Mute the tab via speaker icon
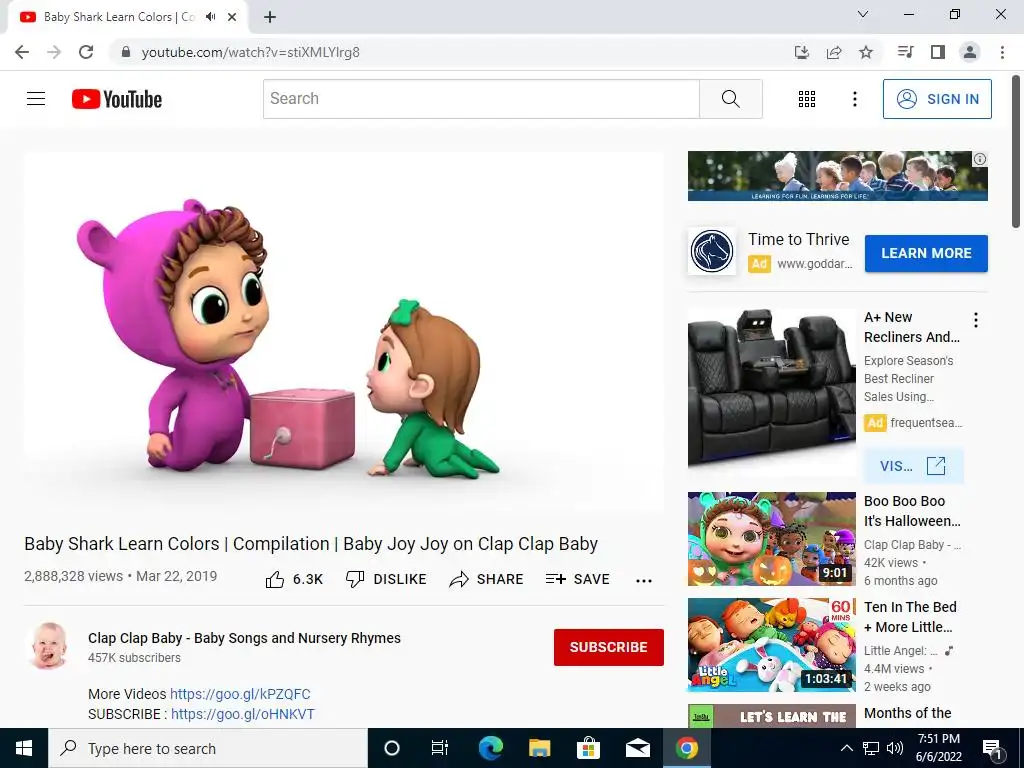Image resolution: width=1024 pixels, height=768 pixels. tap(210, 17)
